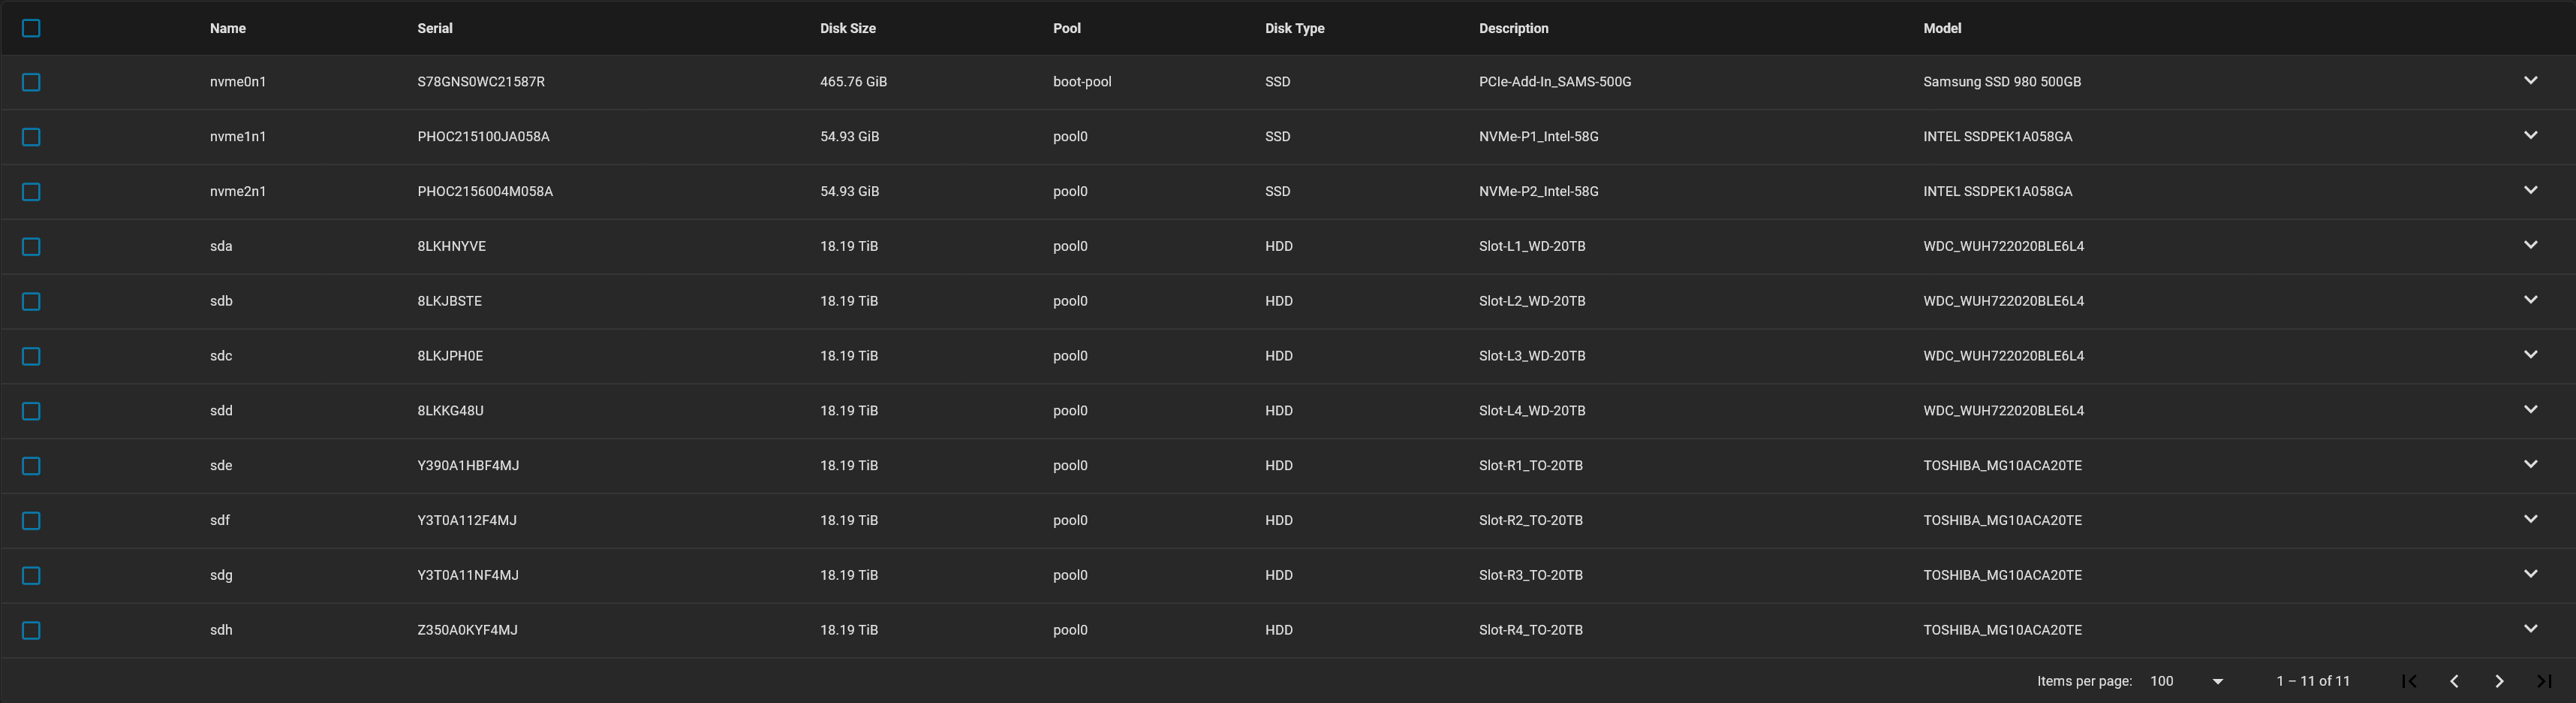
Task: Expand the nvme0n1 disk row chevron
Action: click(x=2530, y=81)
